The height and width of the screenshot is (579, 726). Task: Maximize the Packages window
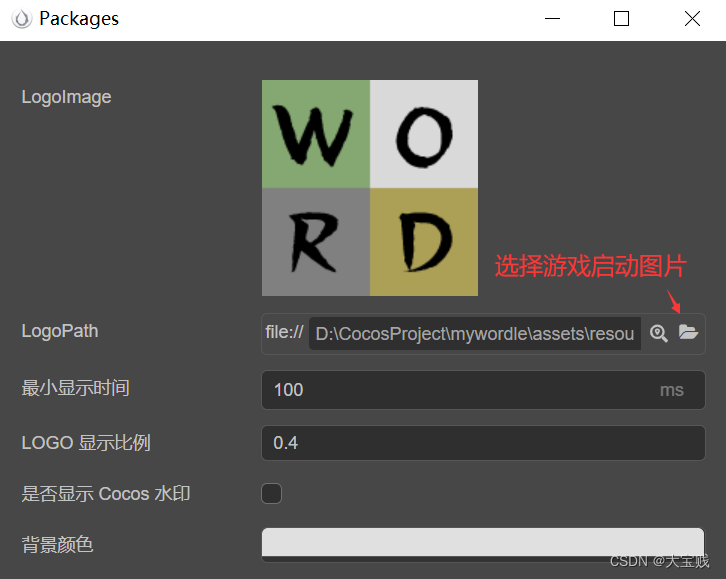coord(621,19)
